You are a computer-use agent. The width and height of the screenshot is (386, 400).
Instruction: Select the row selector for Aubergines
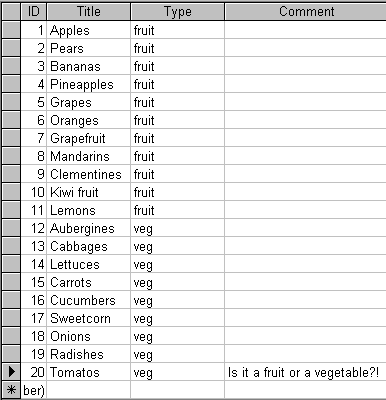click(x=11, y=228)
